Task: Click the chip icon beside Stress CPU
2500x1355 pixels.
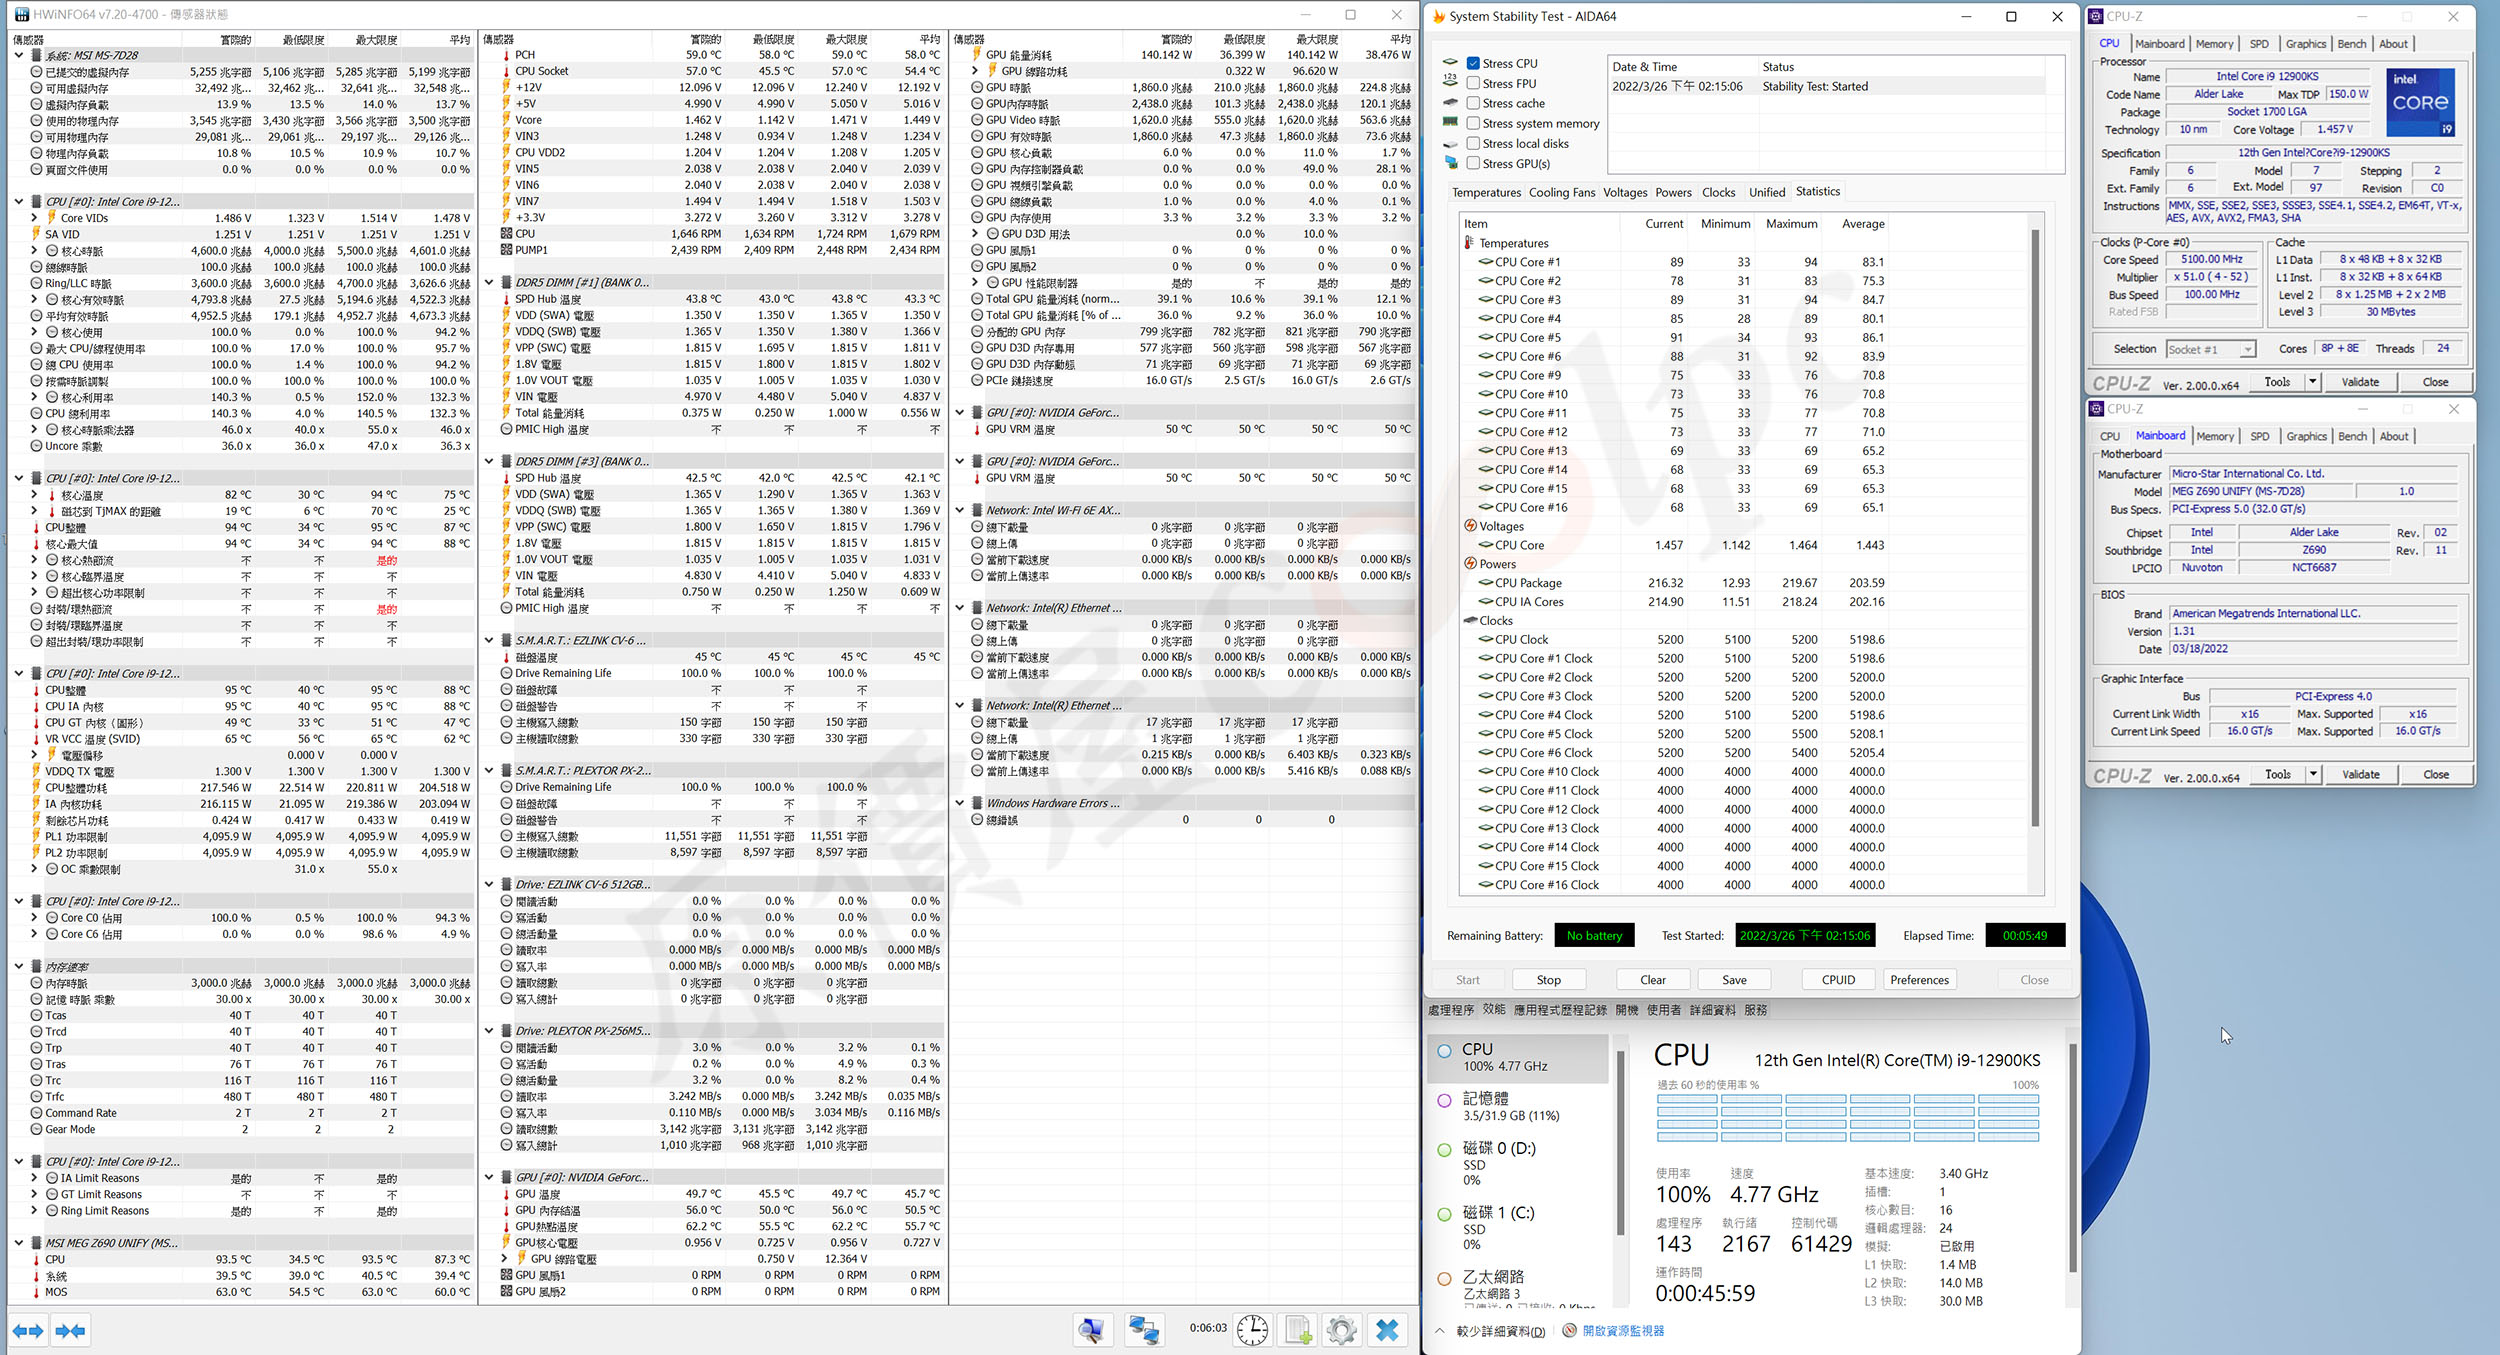Action: (1451, 63)
